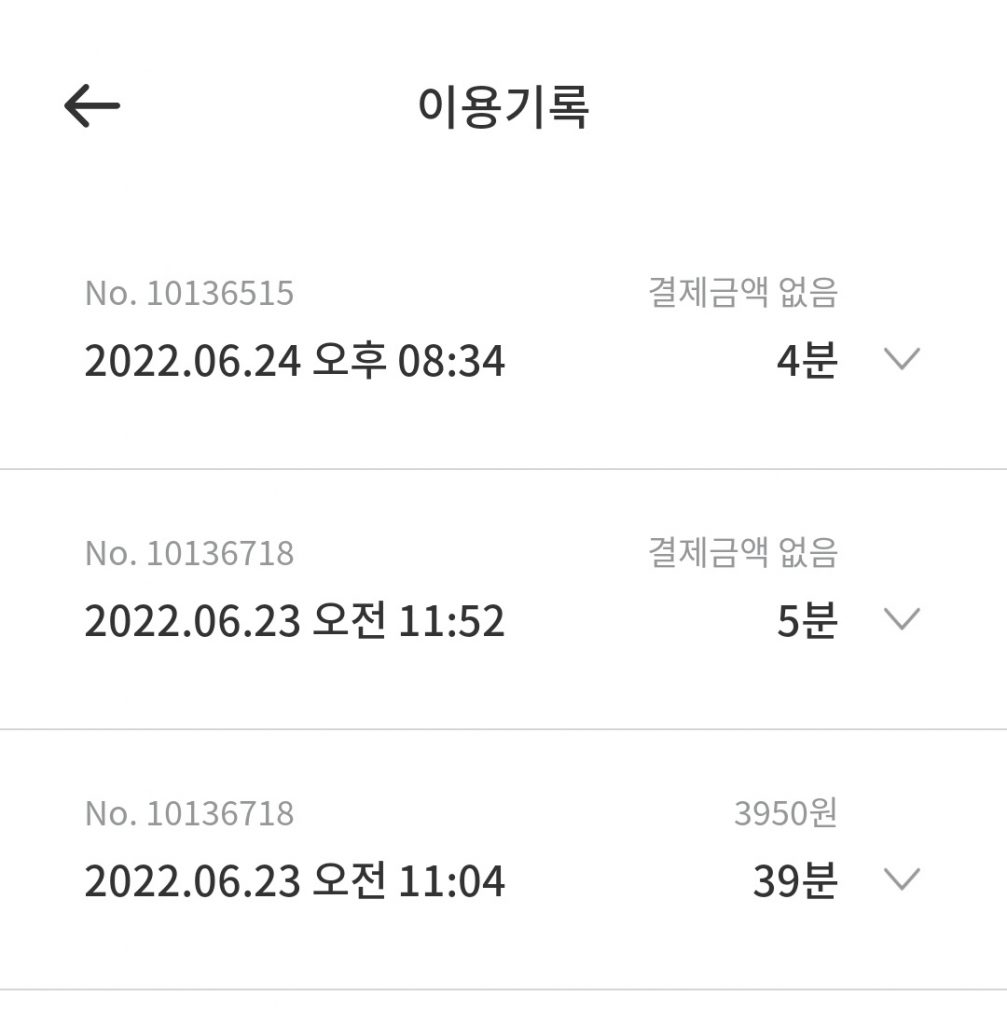Tap No. 10136718 above the 11:52 record
Screen dimensions: 1007x1024
point(189,554)
